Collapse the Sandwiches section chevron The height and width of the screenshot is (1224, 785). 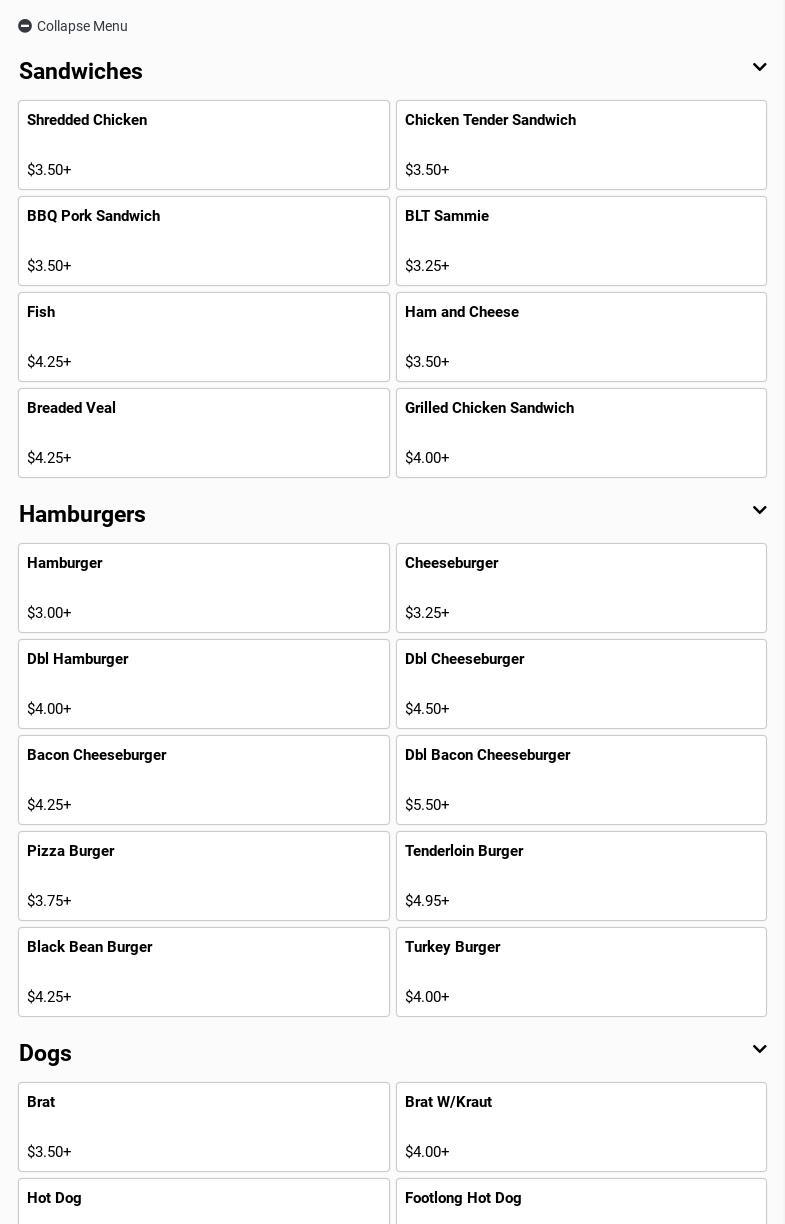[759, 68]
